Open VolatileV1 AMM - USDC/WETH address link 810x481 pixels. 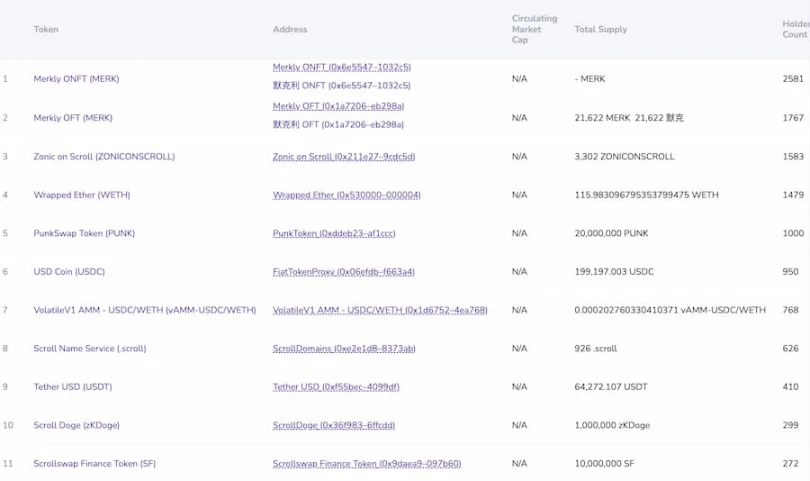(380, 310)
